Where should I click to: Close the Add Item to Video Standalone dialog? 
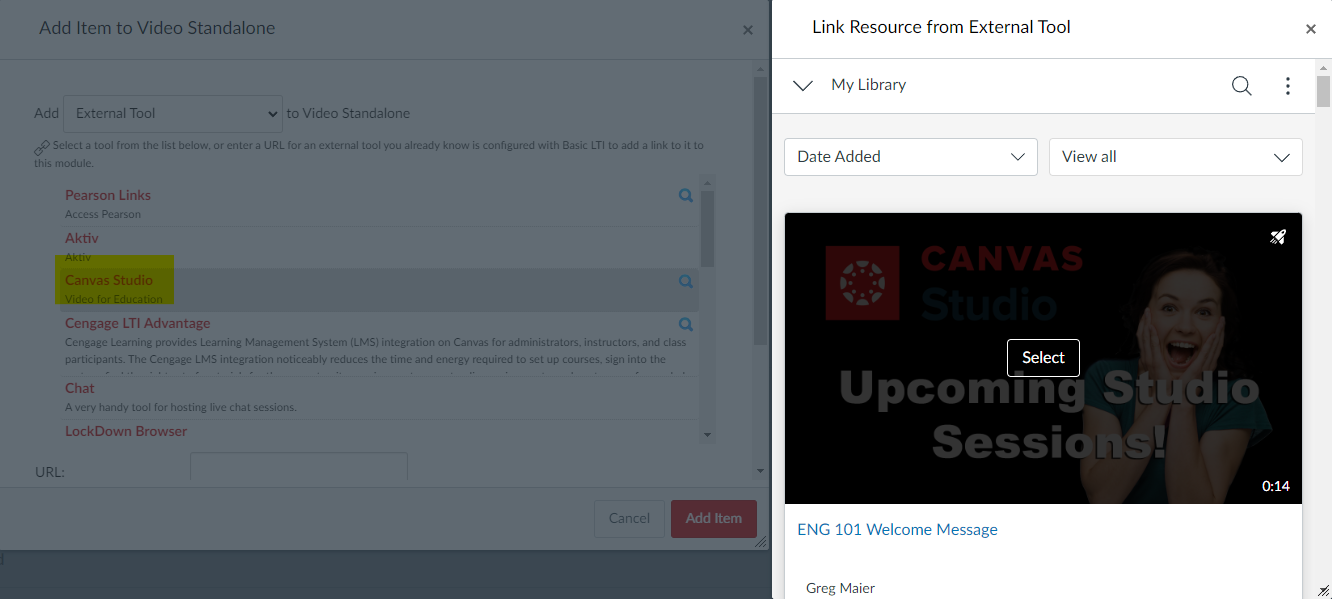click(748, 30)
